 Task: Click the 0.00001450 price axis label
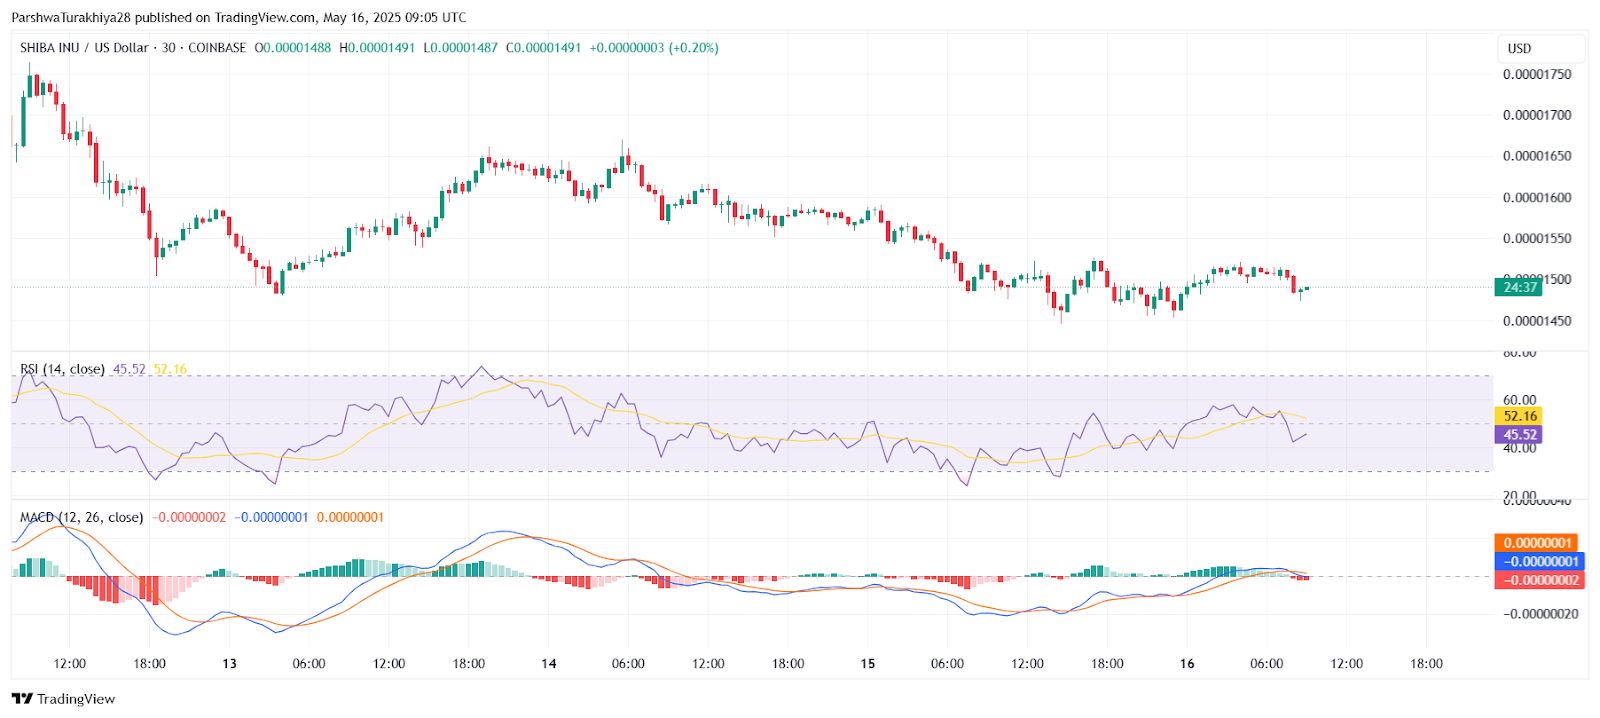click(x=1537, y=321)
